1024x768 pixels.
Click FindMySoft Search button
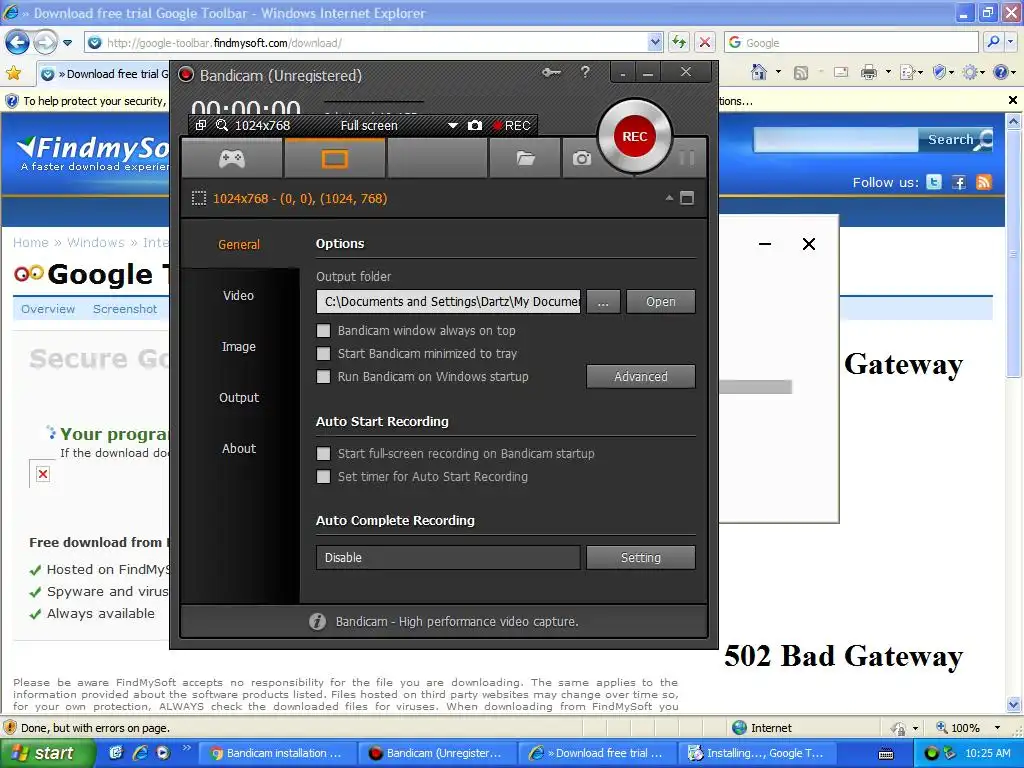coord(957,140)
